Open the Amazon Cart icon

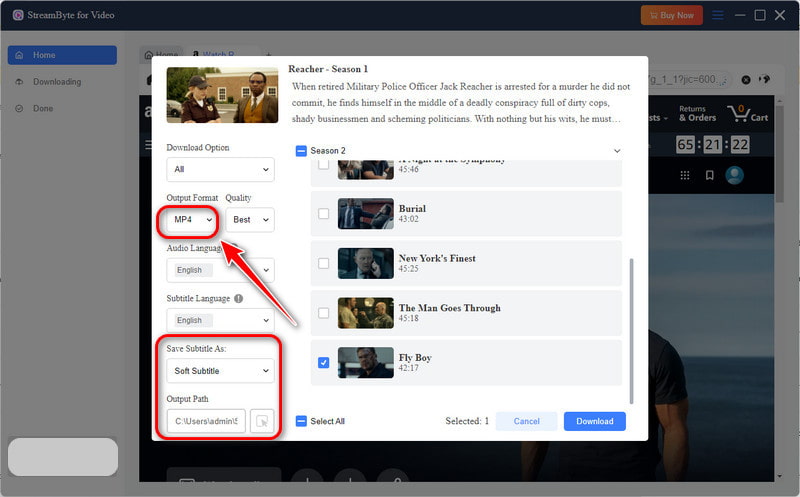(x=747, y=113)
